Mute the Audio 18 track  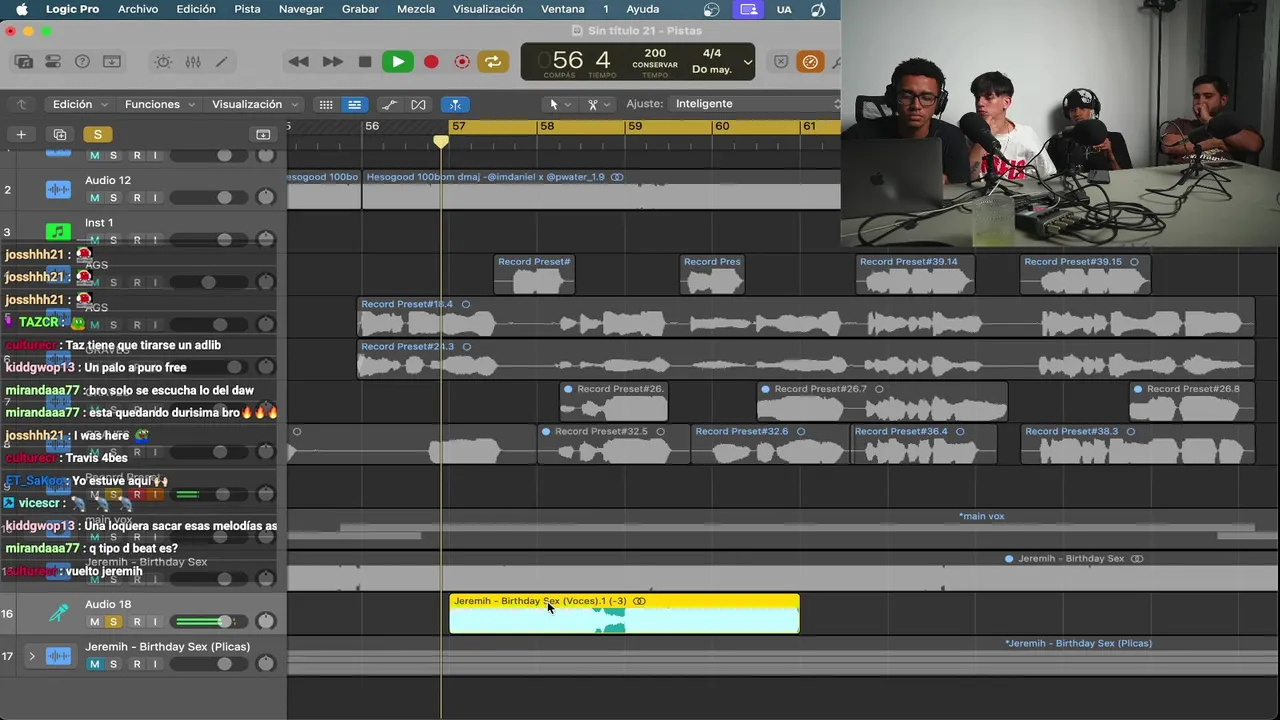(x=95, y=621)
